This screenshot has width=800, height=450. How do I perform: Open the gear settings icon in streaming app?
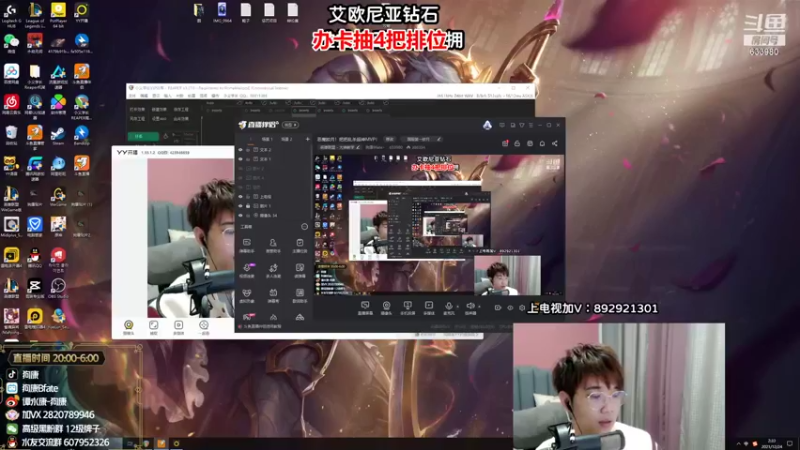click(x=521, y=308)
